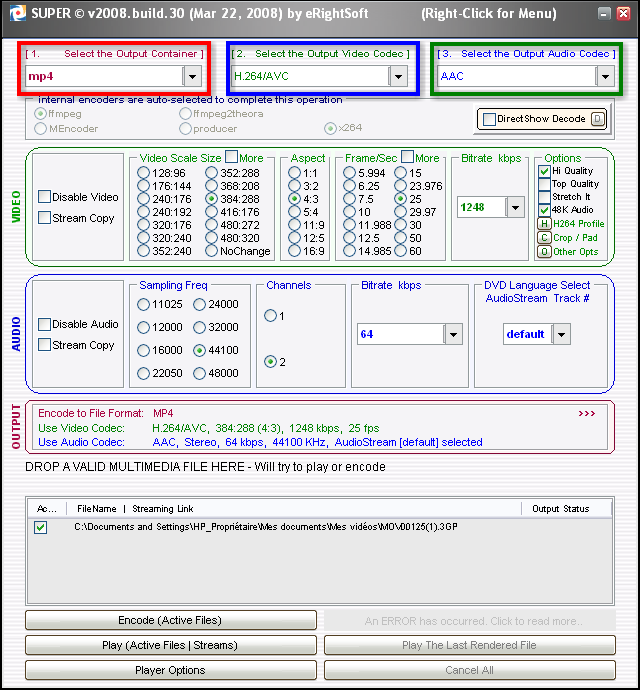Check the video Stream Copy checkbox

coord(44,218)
